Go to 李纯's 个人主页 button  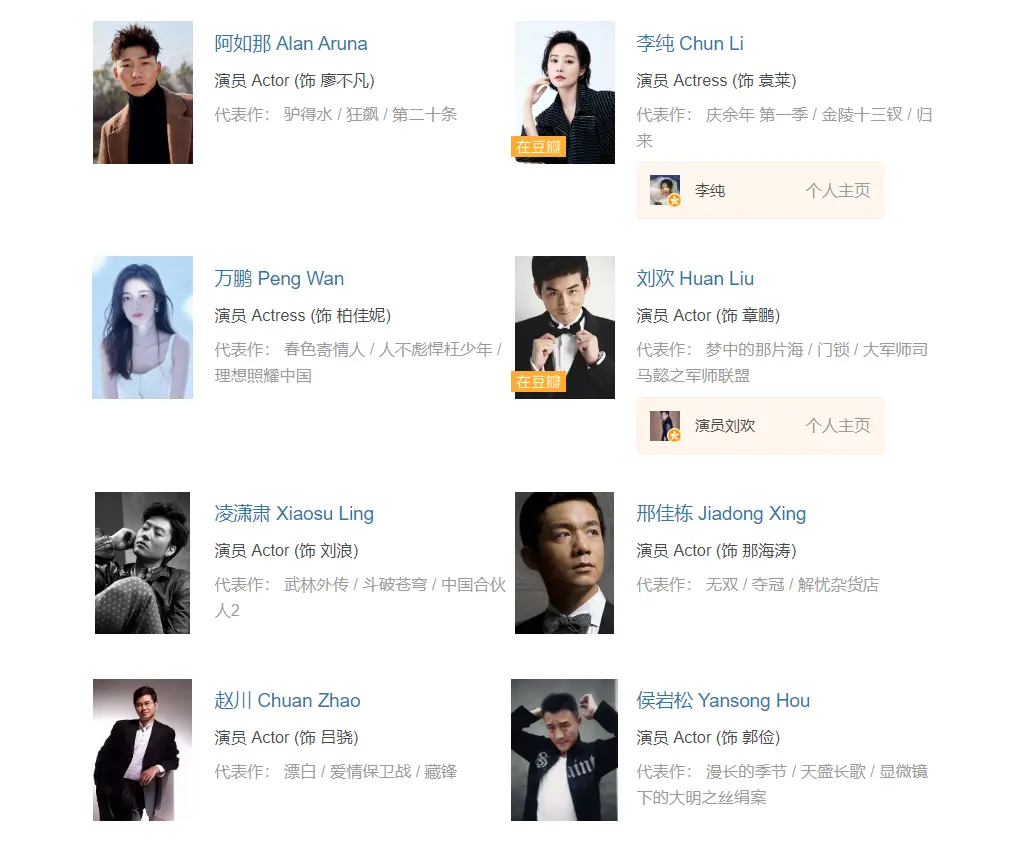(838, 191)
